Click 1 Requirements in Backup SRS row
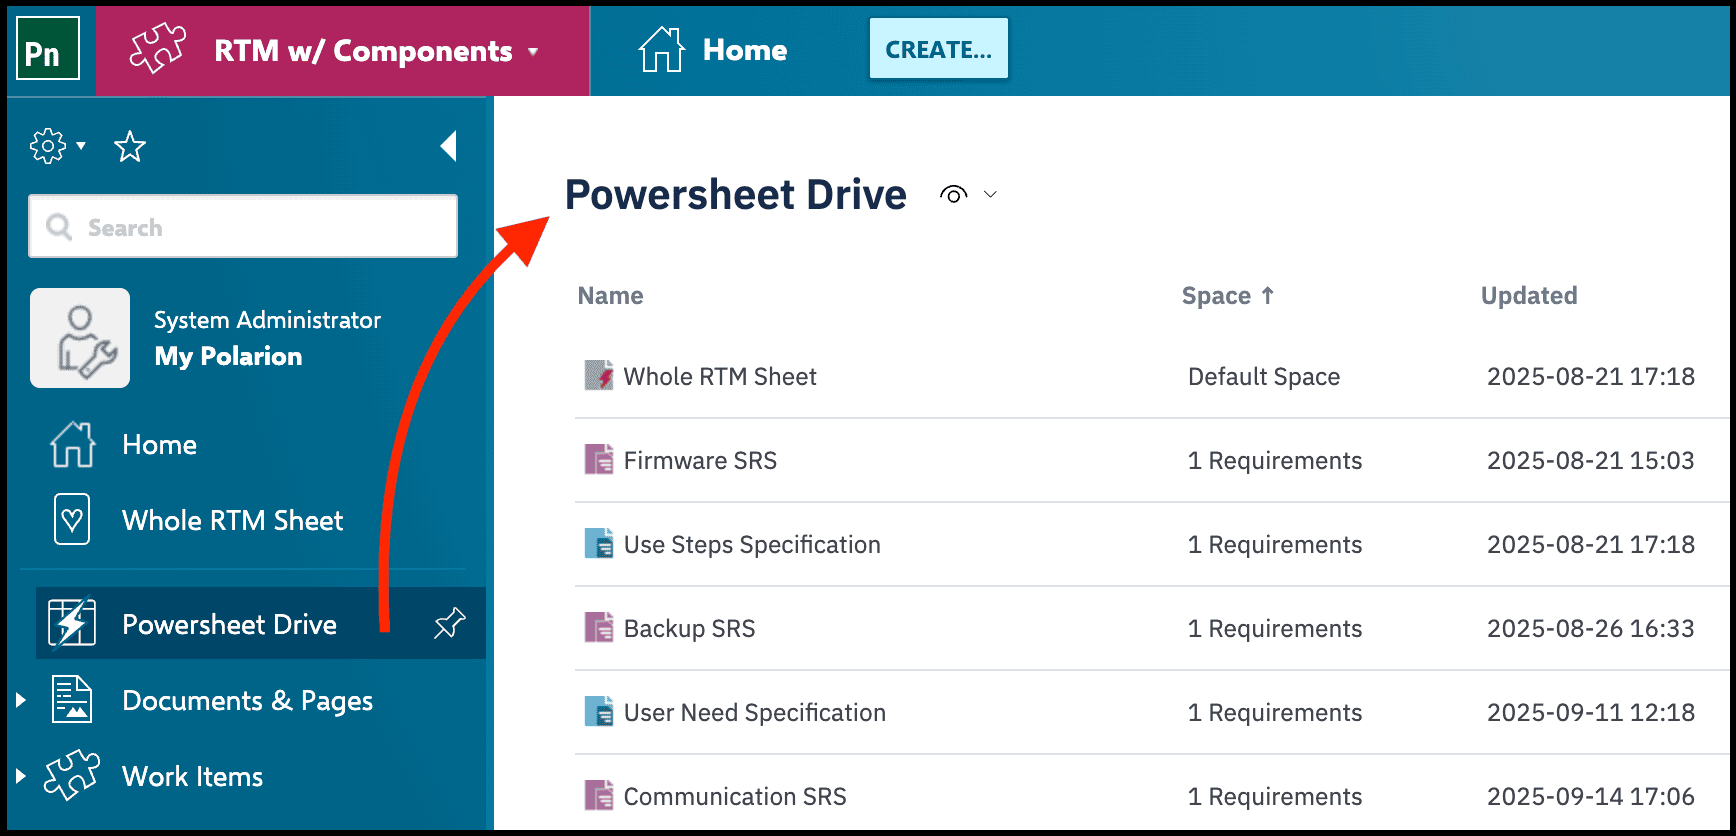Viewport: 1736px width, 836px height. (x=1275, y=628)
